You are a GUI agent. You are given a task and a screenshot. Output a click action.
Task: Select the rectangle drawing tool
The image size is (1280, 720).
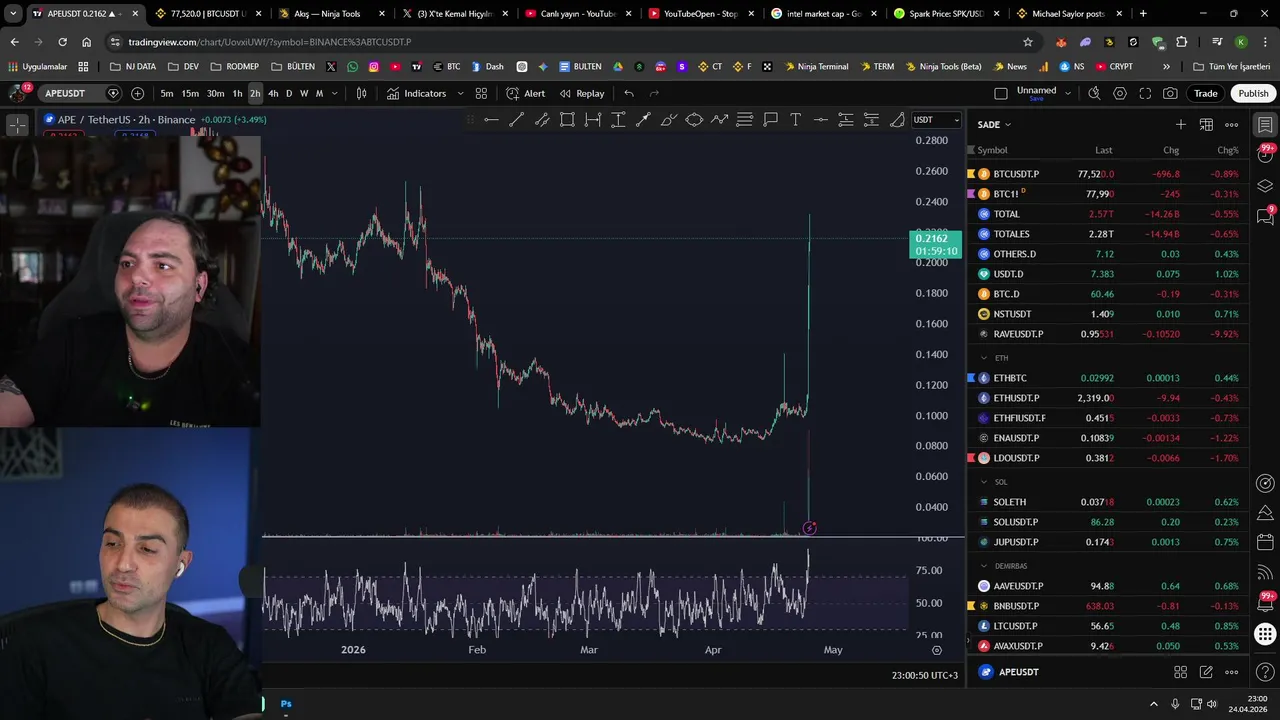pos(567,120)
